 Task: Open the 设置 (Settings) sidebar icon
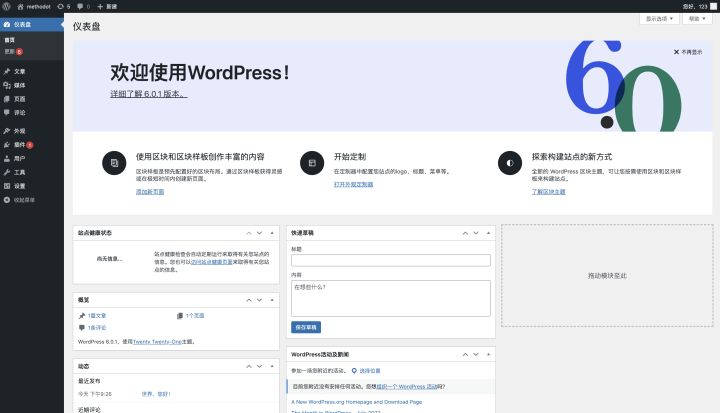coord(7,186)
